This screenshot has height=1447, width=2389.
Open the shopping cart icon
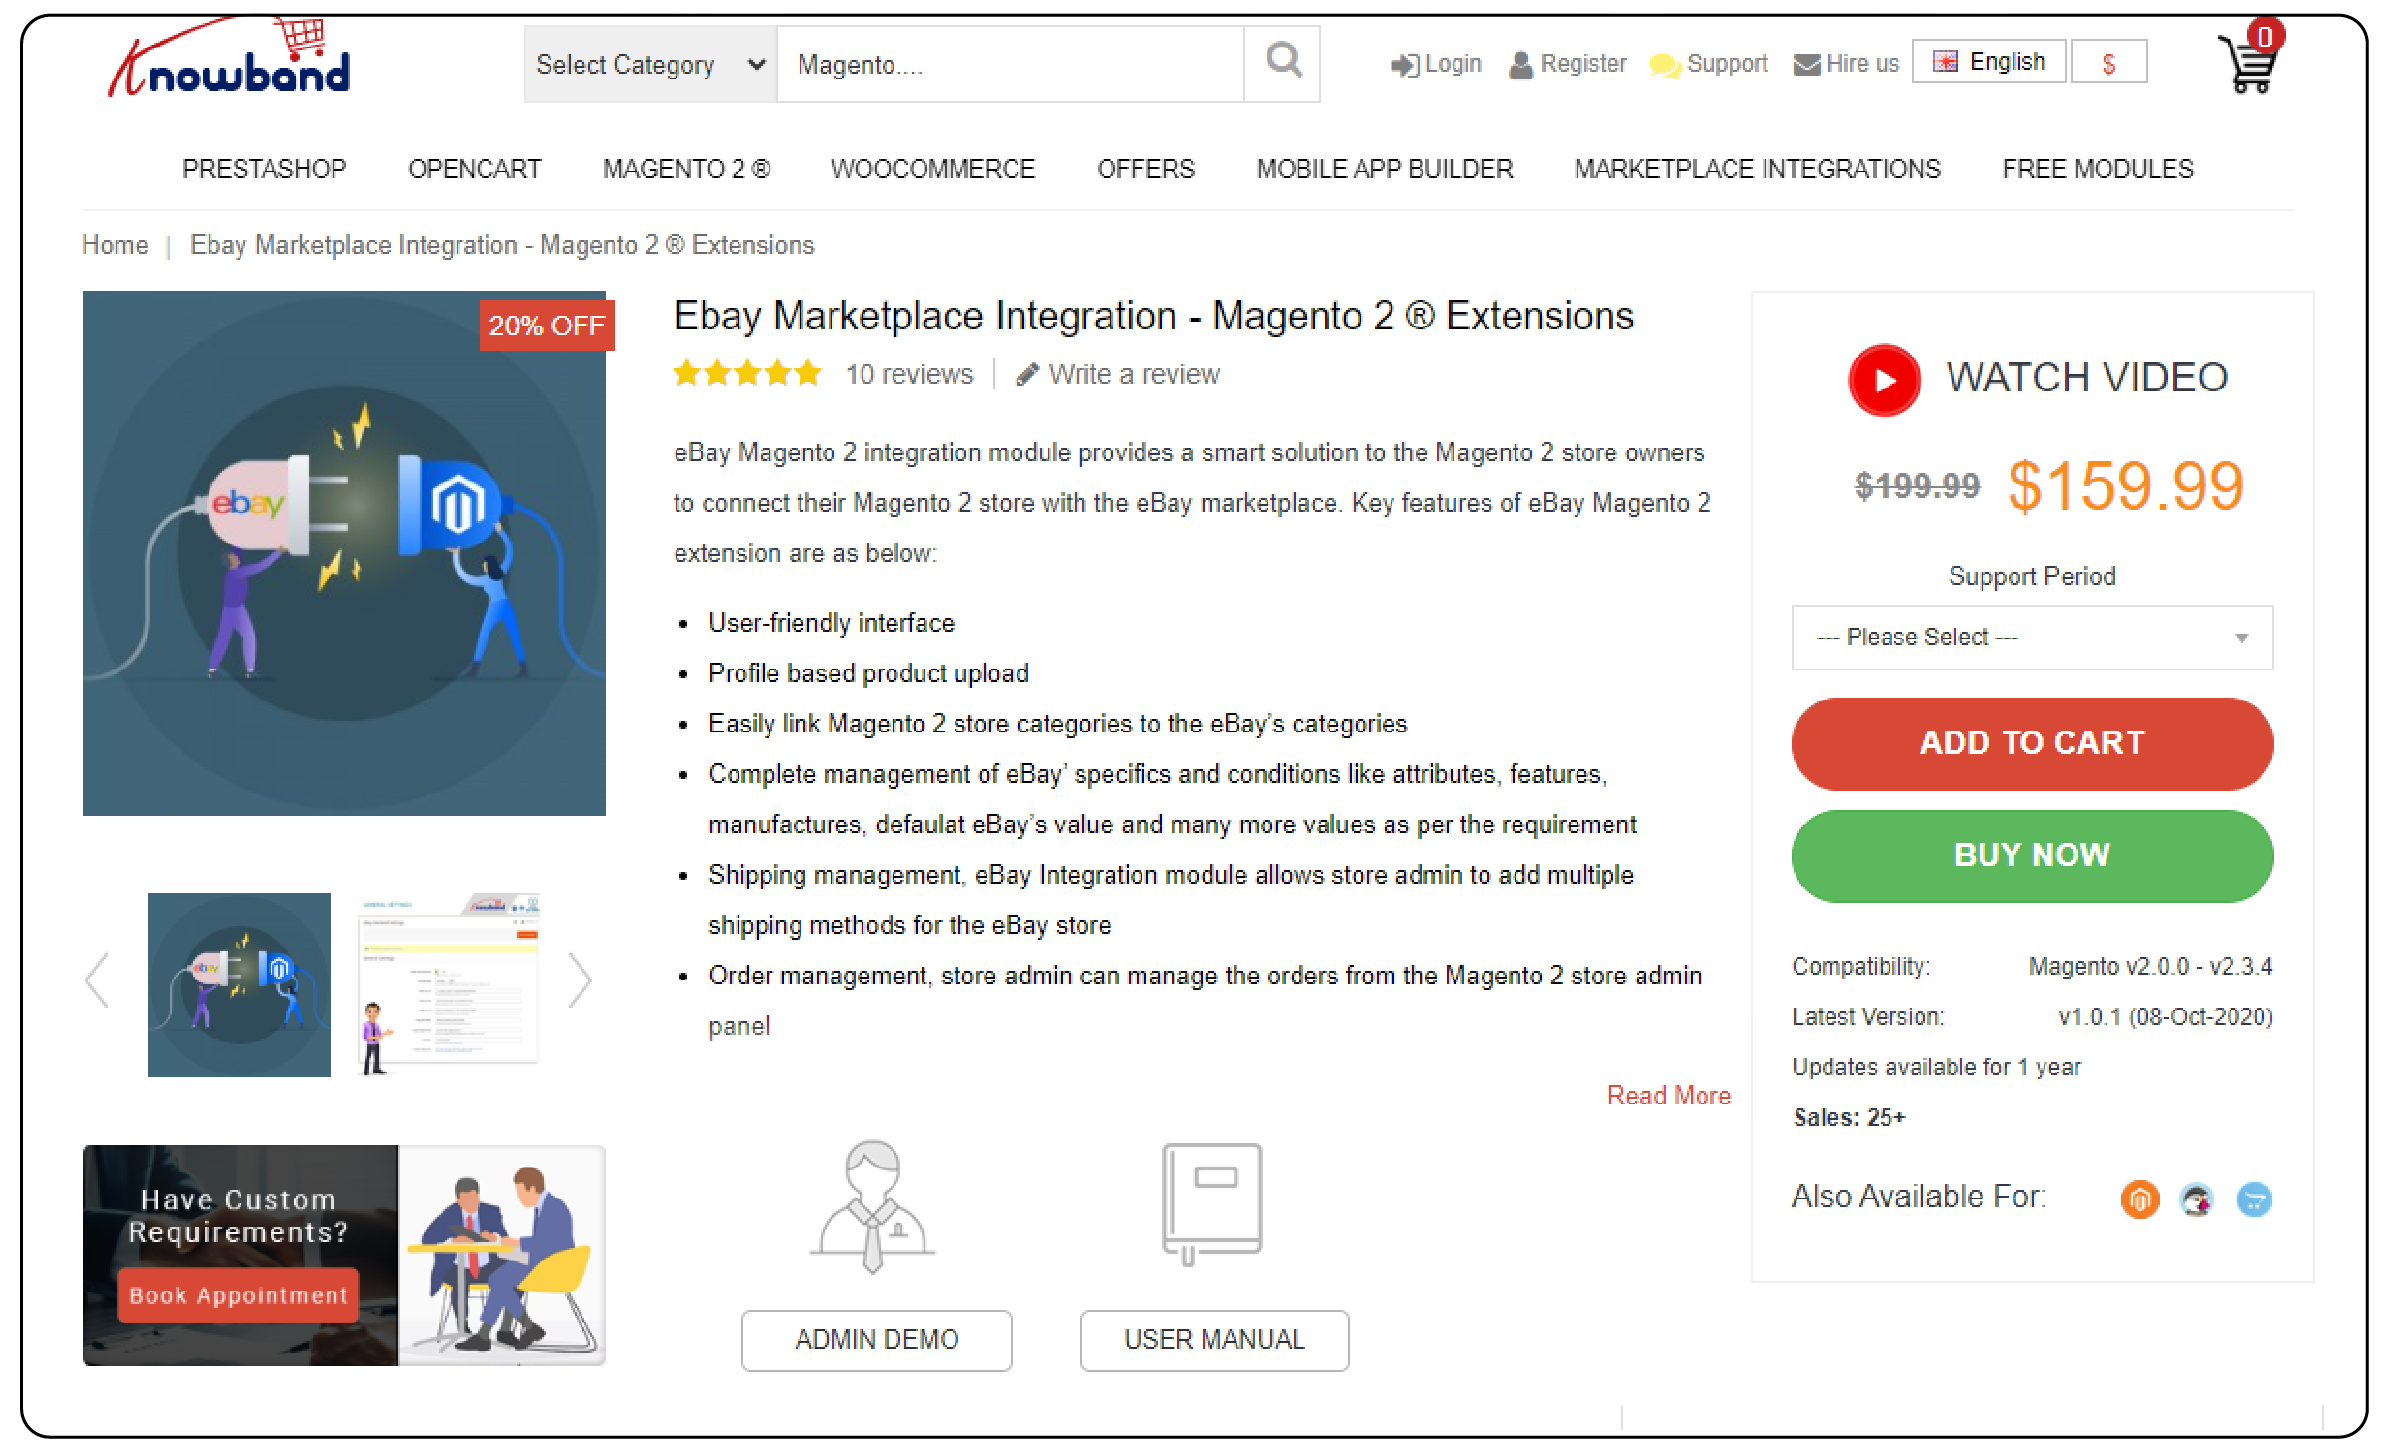tap(2251, 58)
